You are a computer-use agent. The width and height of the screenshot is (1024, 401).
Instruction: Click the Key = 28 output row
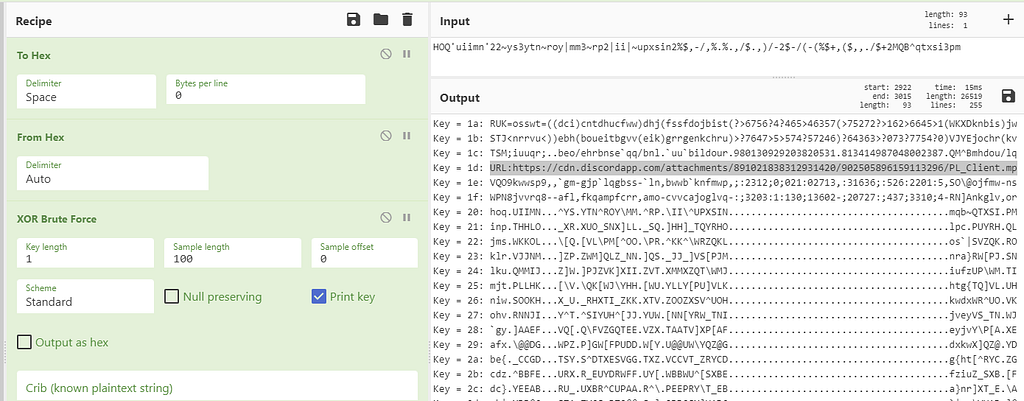725,329
